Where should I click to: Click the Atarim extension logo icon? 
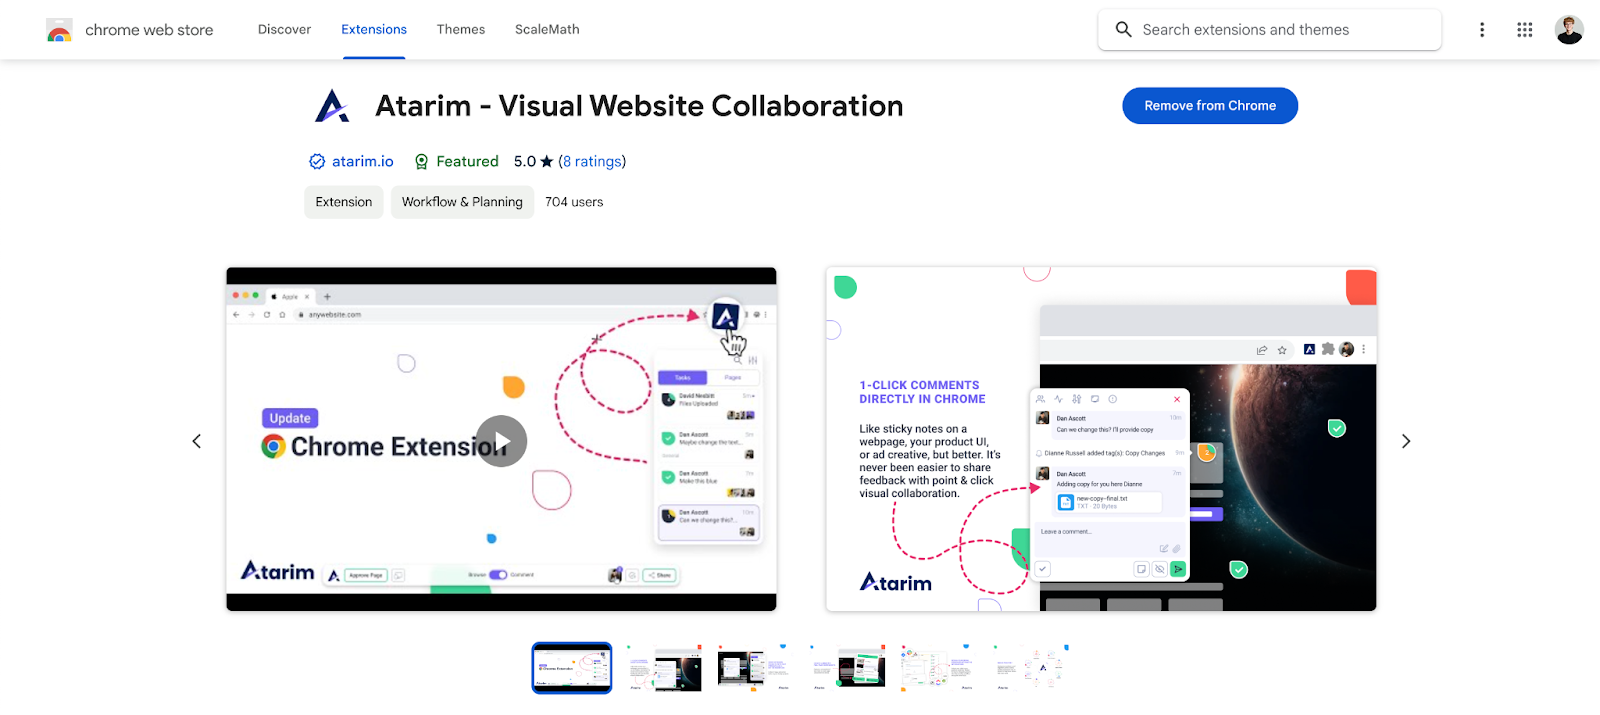(332, 106)
